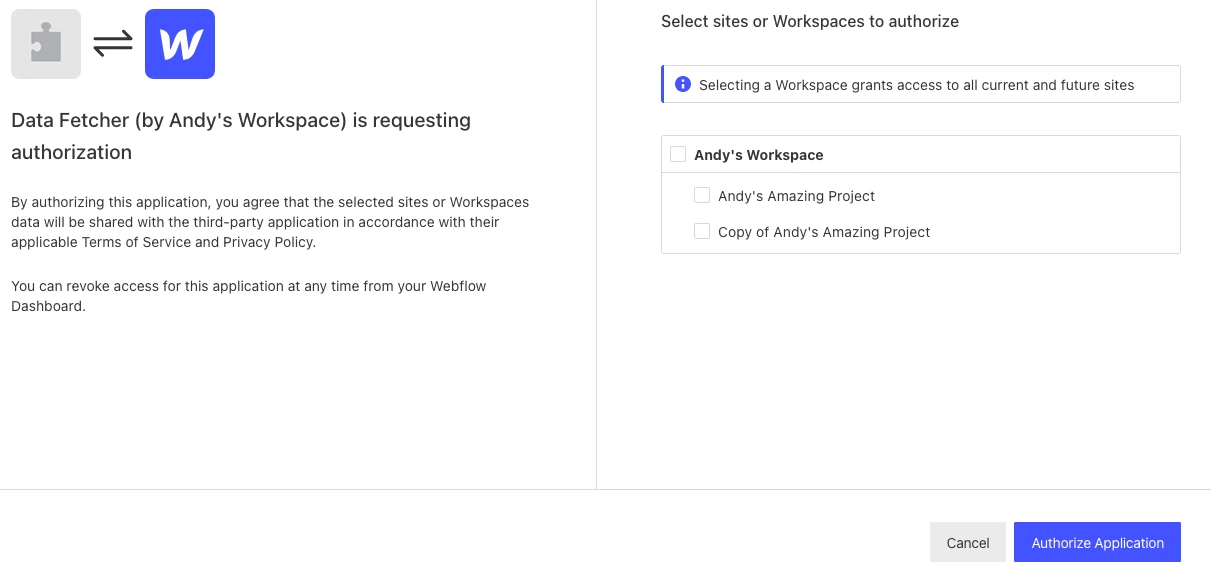Click the word 'Webflow' in revoke paragraph

[x=458, y=286]
